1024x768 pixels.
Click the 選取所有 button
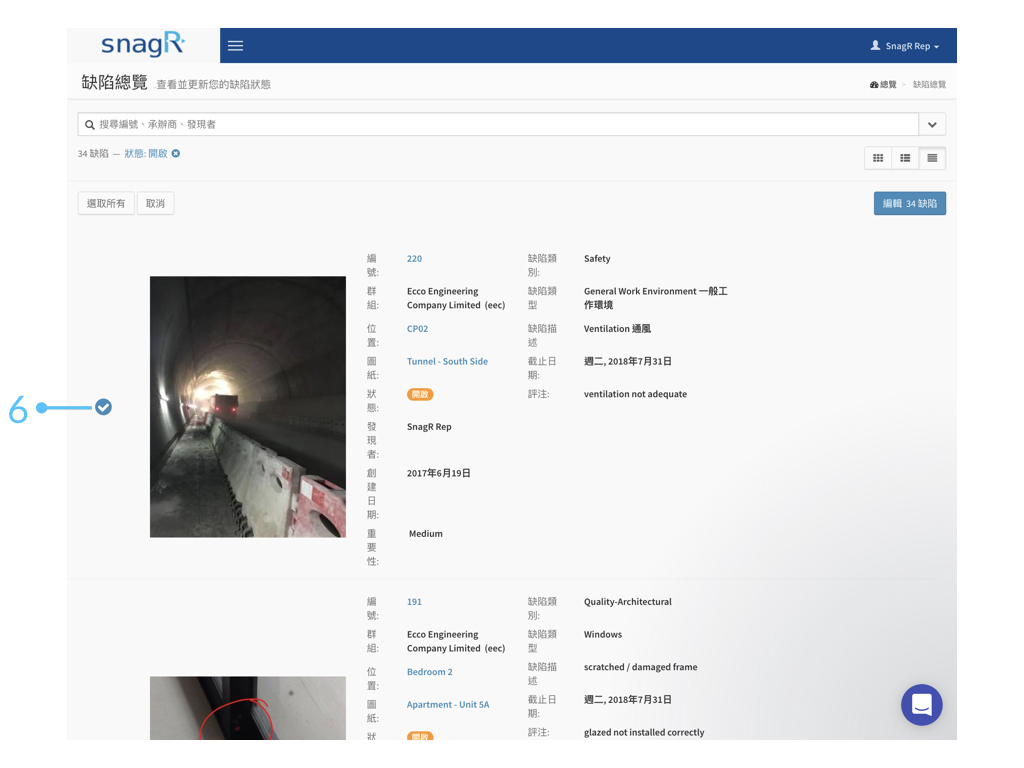[106, 203]
